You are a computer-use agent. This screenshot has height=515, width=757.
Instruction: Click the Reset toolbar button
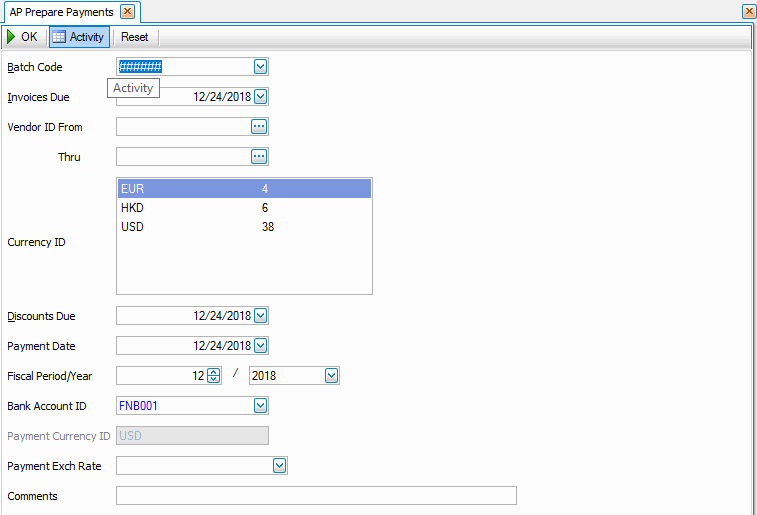point(134,37)
